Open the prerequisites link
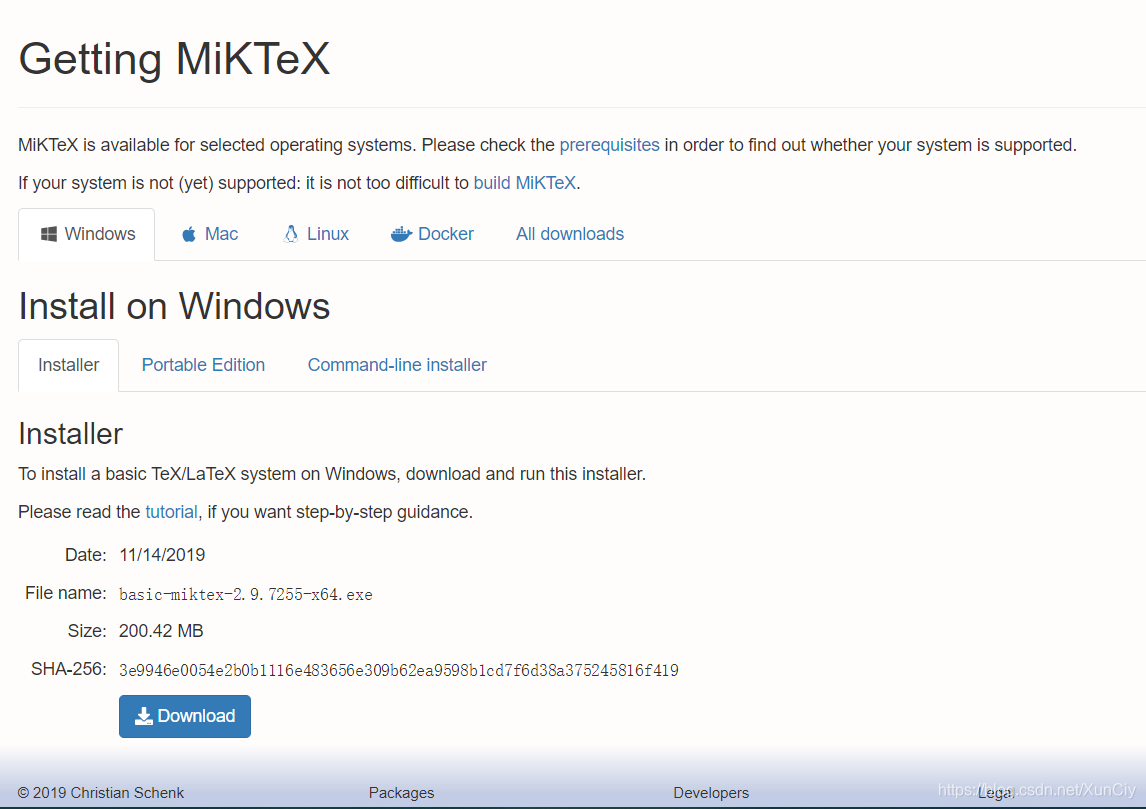The image size is (1146, 809). (x=610, y=144)
